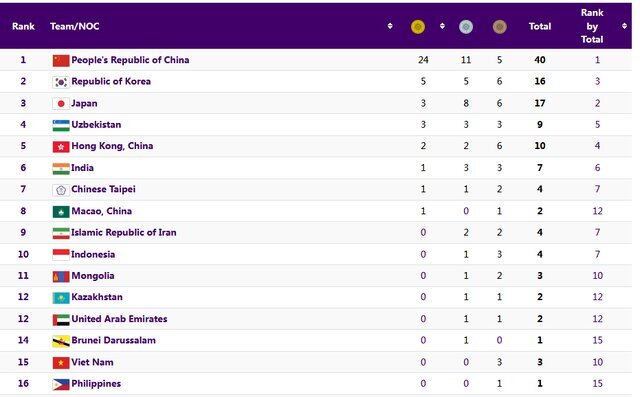Screen dimensions: 640x397
Task: Open the United Arab Emirates link
Action: coord(119,319)
